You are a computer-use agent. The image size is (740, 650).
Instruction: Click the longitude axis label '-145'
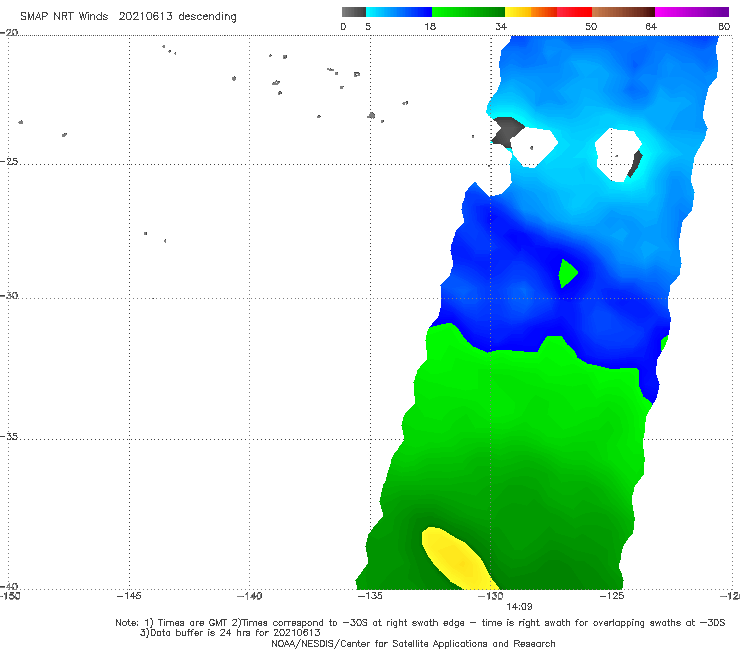pos(129,596)
